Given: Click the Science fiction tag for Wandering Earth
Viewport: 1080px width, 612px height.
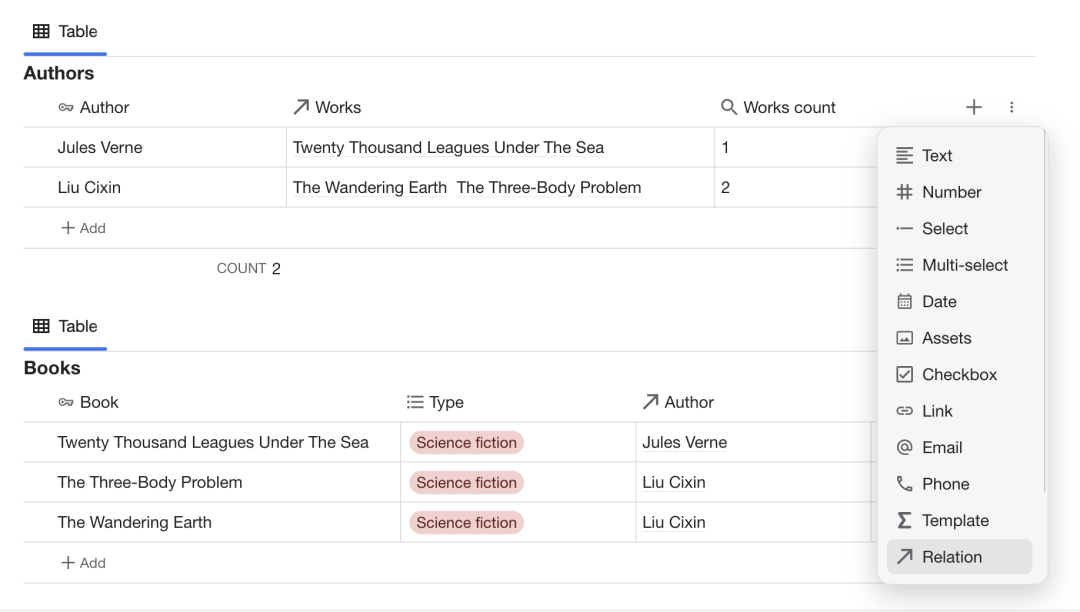Looking at the screenshot, I should pyautogui.click(x=466, y=523).
